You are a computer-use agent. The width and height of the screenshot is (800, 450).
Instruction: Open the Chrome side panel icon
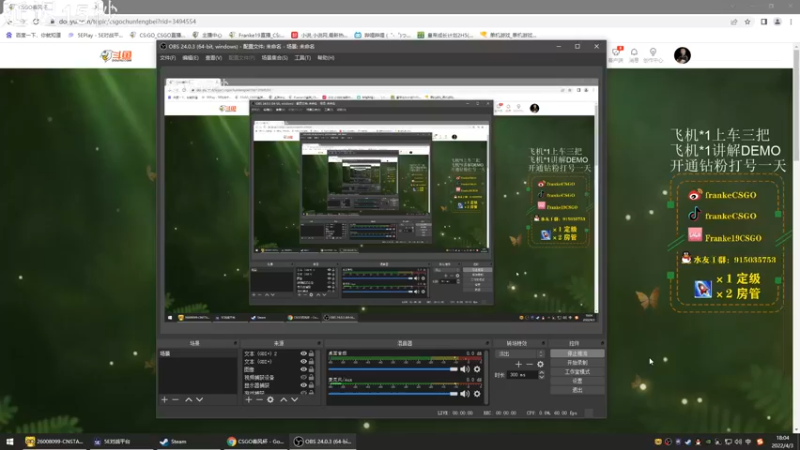[764, 21]
